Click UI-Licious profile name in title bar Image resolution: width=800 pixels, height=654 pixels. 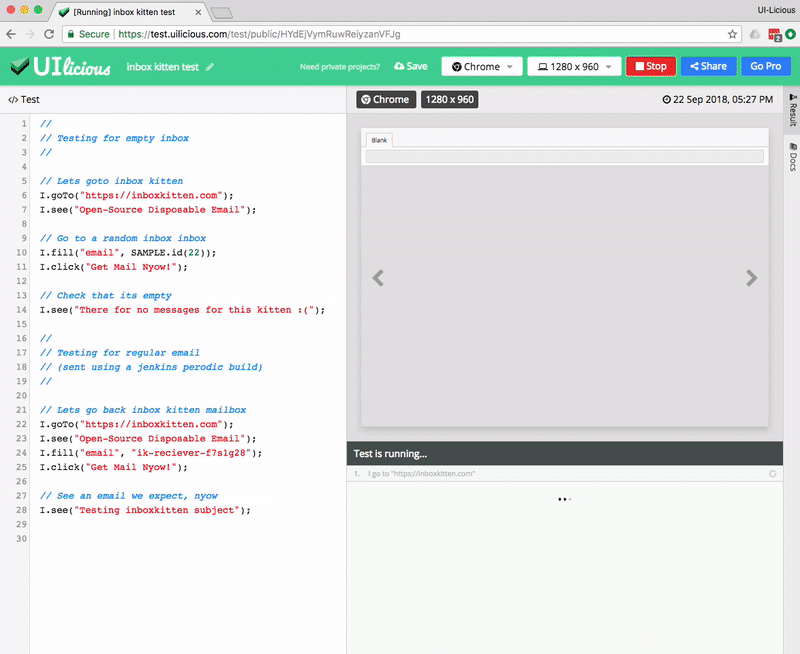pyautogui.click(x=776, y=10)
